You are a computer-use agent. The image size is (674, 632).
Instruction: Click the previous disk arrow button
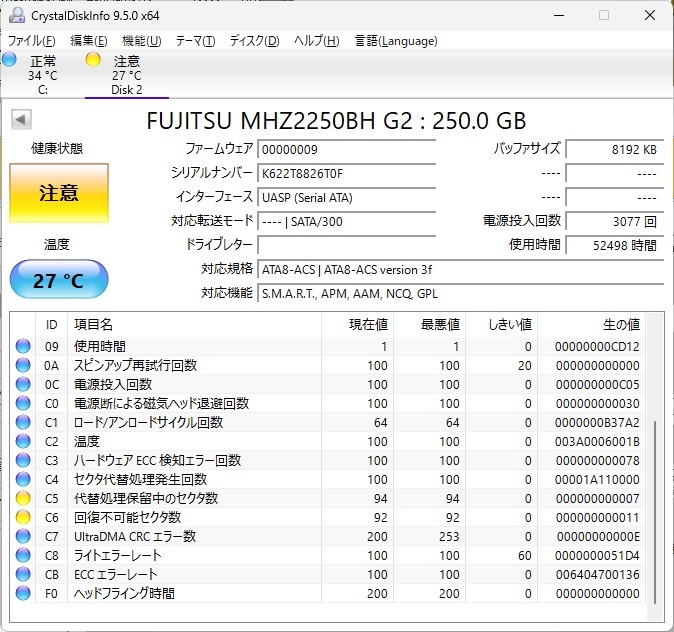point(21,120)
